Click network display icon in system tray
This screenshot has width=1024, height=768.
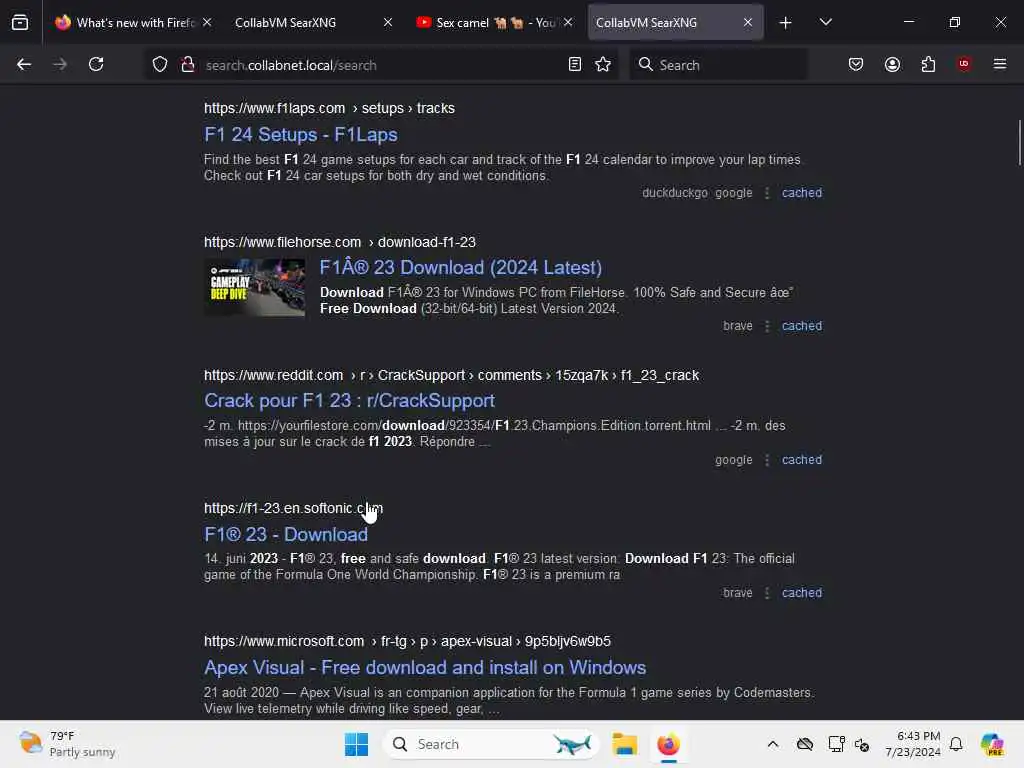tap(836, 744)
